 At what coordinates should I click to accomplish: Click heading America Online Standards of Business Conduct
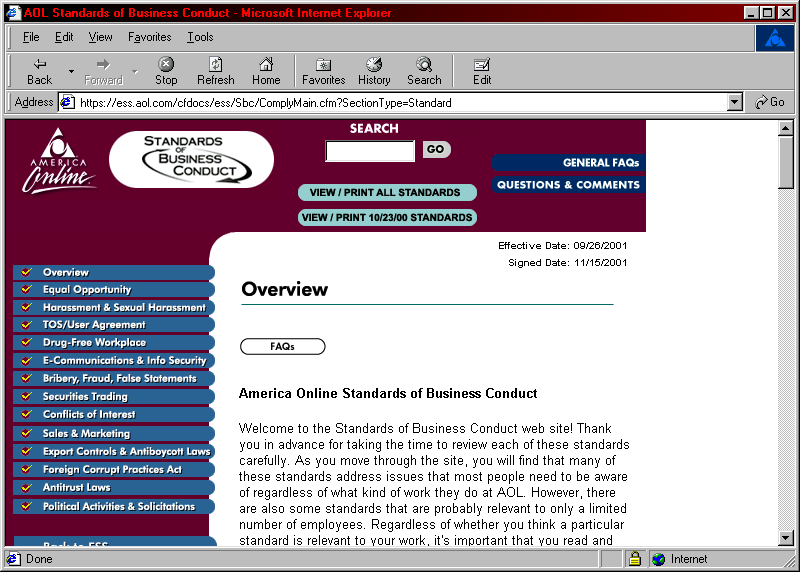click(388, 393)
